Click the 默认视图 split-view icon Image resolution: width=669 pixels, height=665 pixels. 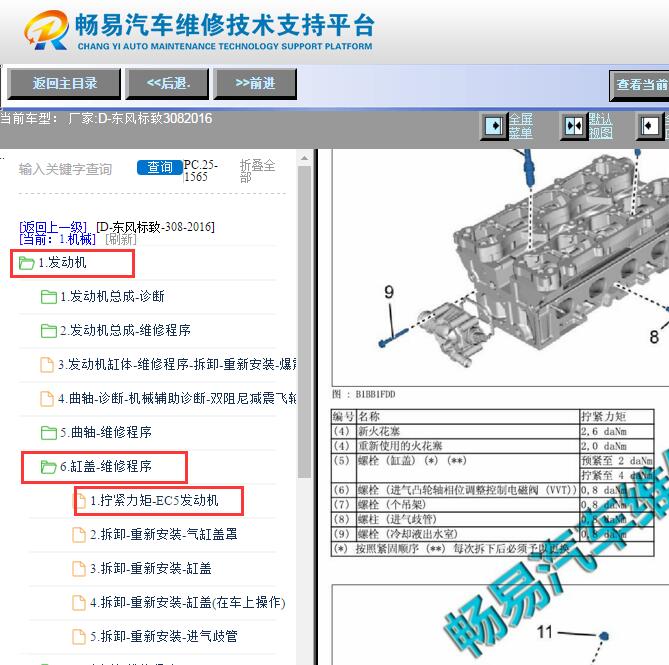click(x=573, y=126)
